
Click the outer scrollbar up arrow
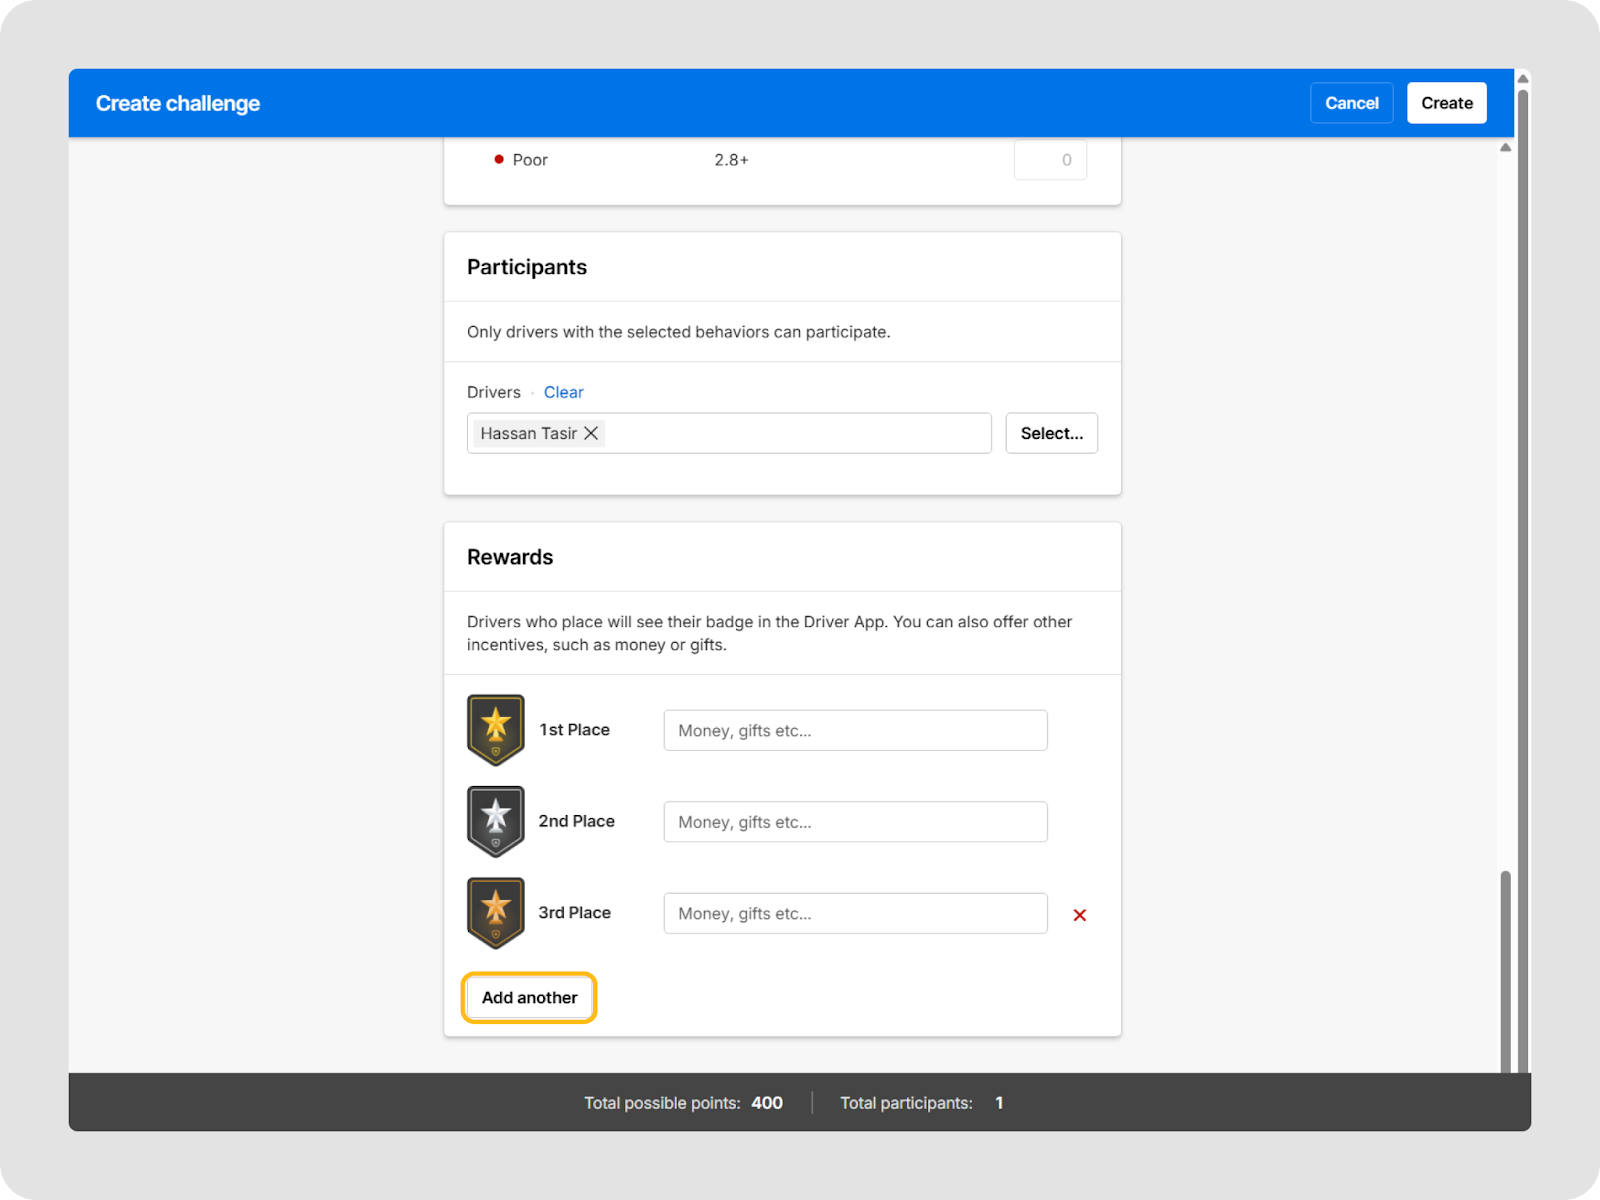[x=1523, y=79]
